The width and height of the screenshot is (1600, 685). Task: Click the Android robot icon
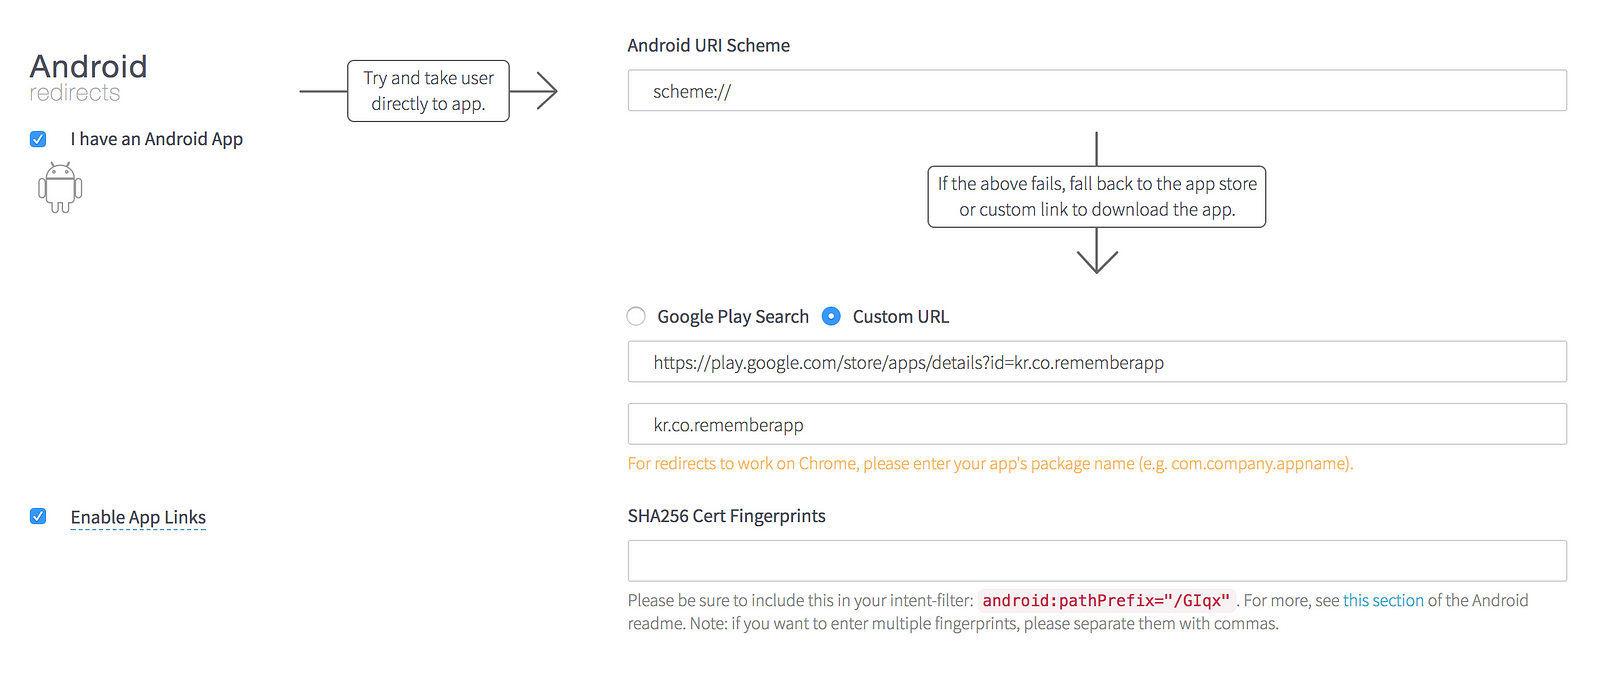click(60, 187)
